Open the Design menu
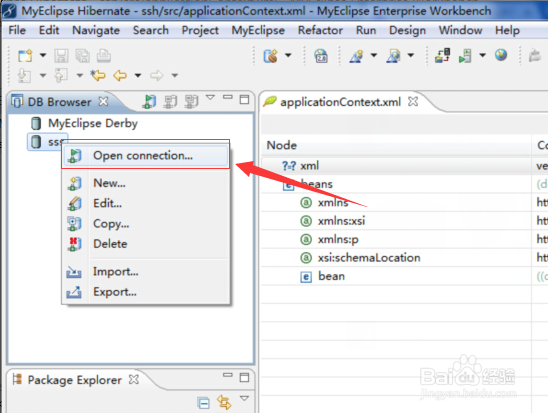The width and height of the screenshot is (548, 413). coord(408,30)
